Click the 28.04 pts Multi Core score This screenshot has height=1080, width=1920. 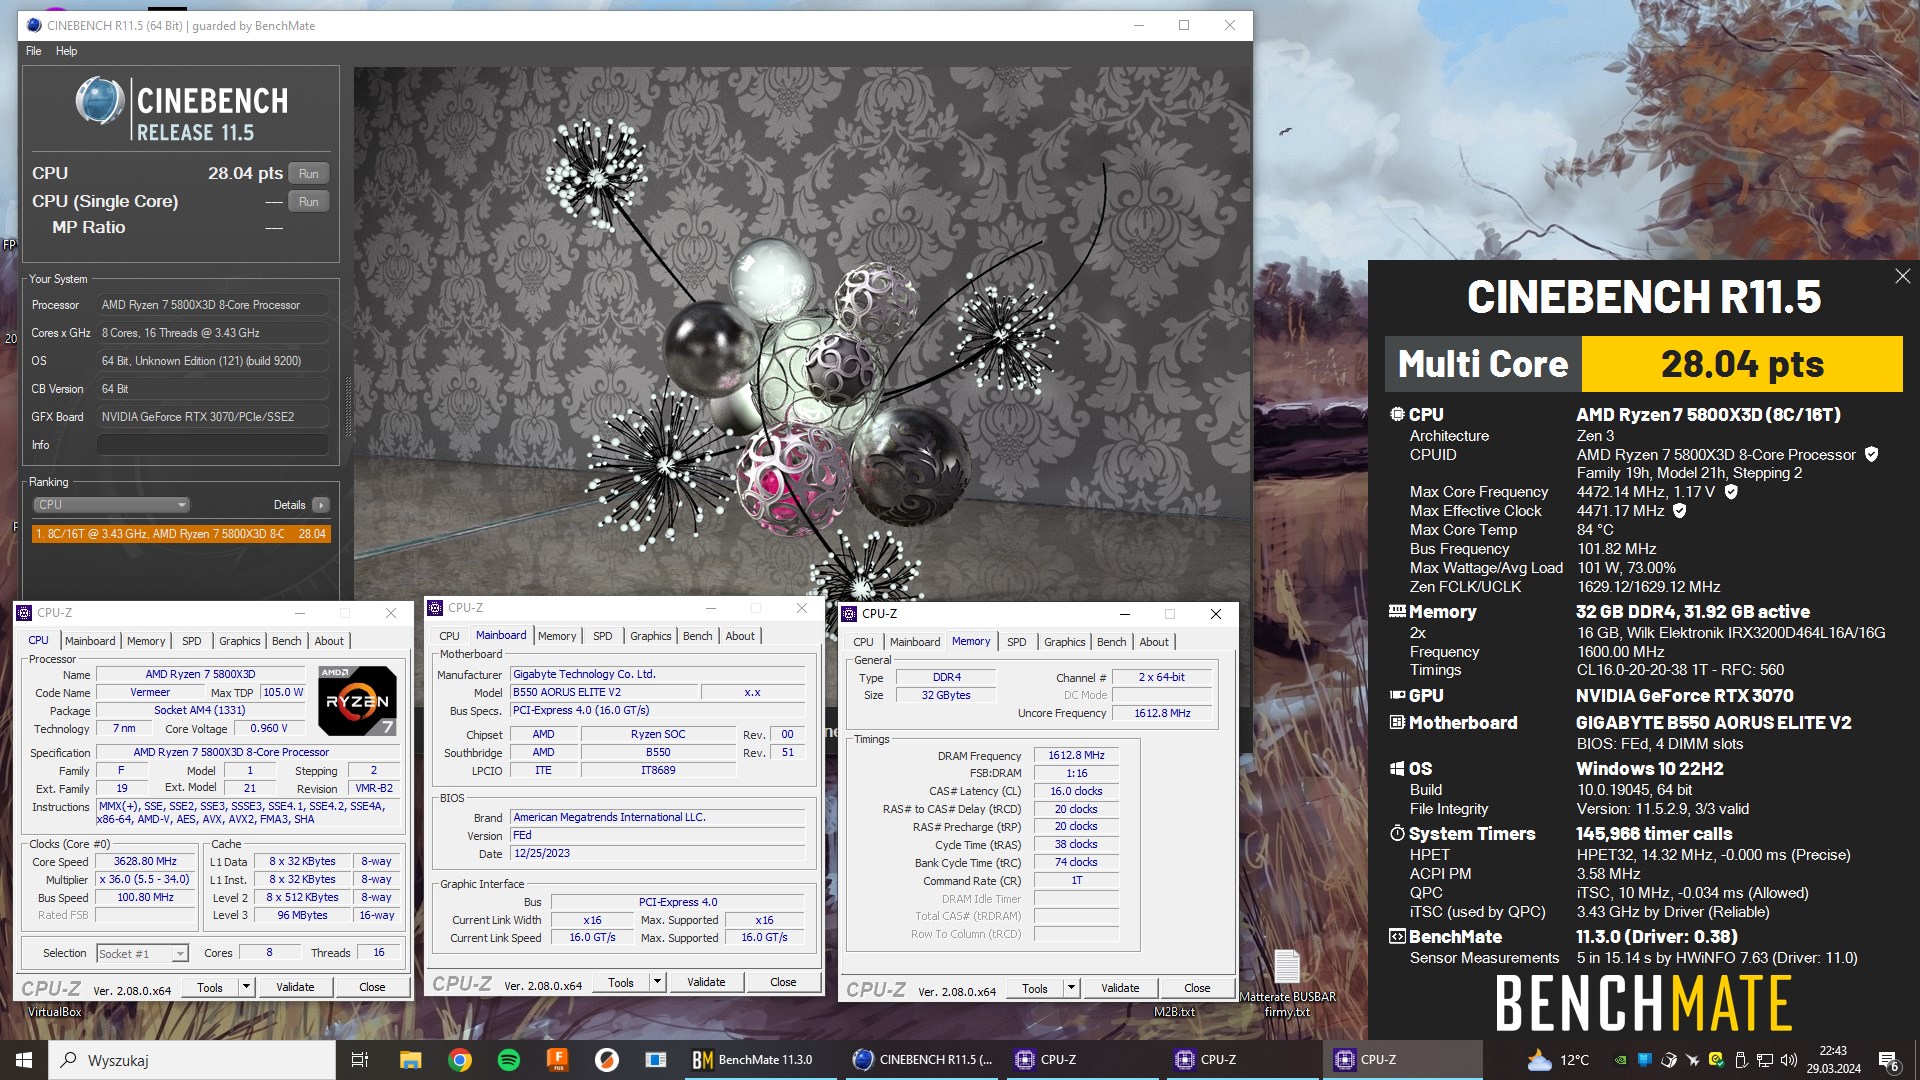tap(1742, 364)
